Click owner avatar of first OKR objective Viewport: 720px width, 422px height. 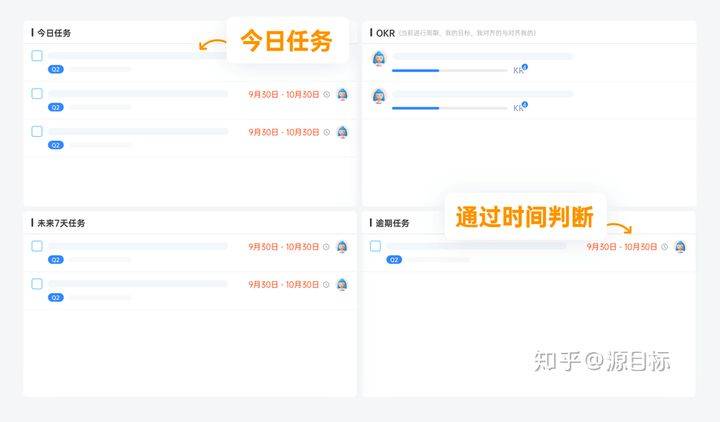(379, 59)
